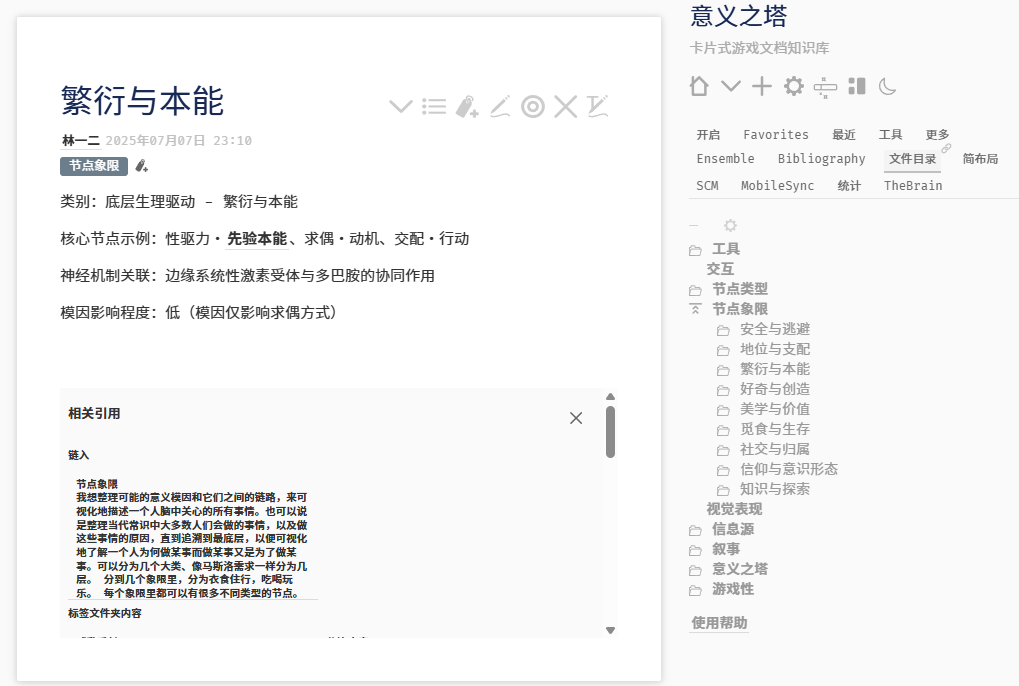Viewport: 1019px width, 686px height.
Task: Click the add-tag icon in tiddler toolbar
Action: tap(467, 107)
